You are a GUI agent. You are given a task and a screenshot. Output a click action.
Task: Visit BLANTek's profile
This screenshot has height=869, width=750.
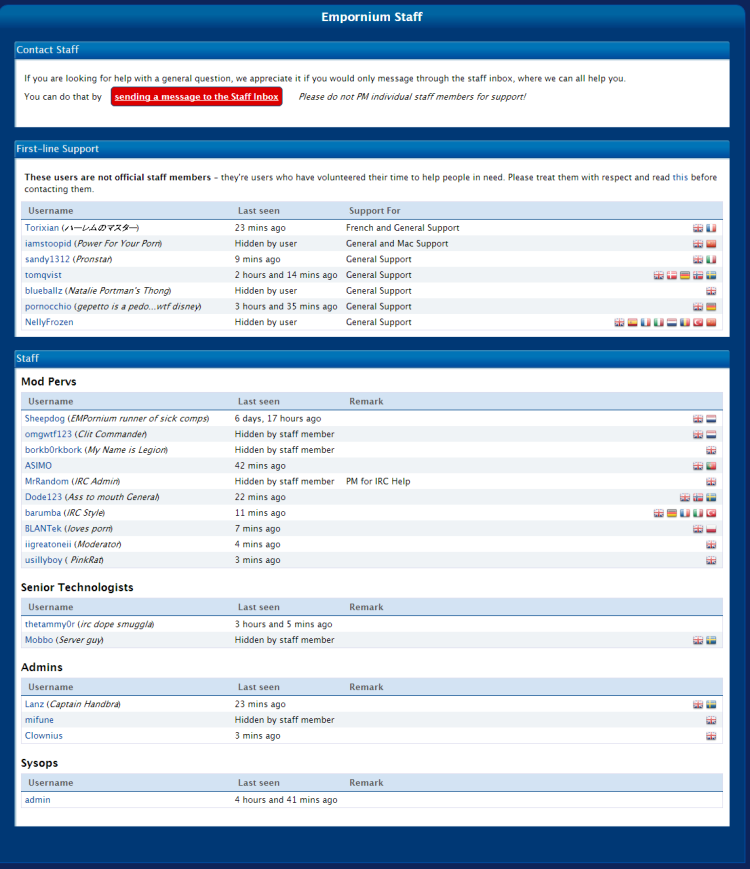[43, 528]
